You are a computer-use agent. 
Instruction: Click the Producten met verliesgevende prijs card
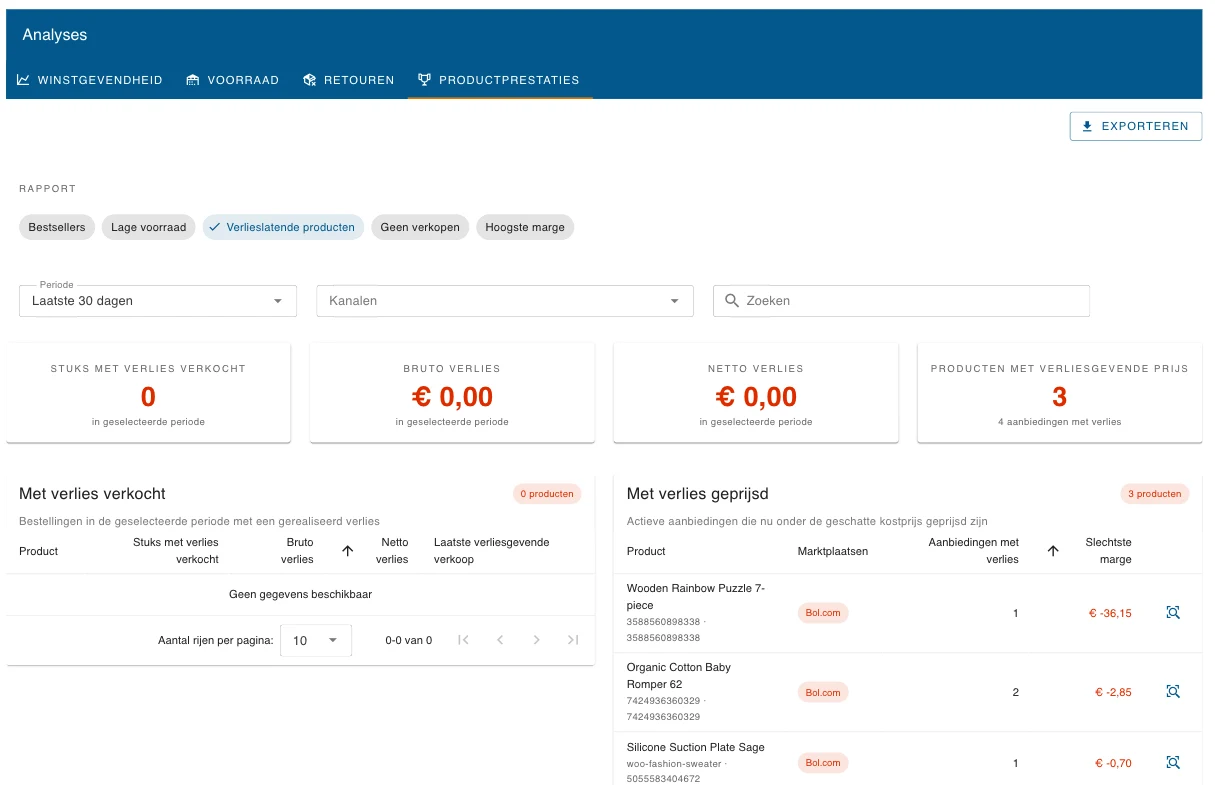(1059, 393)
